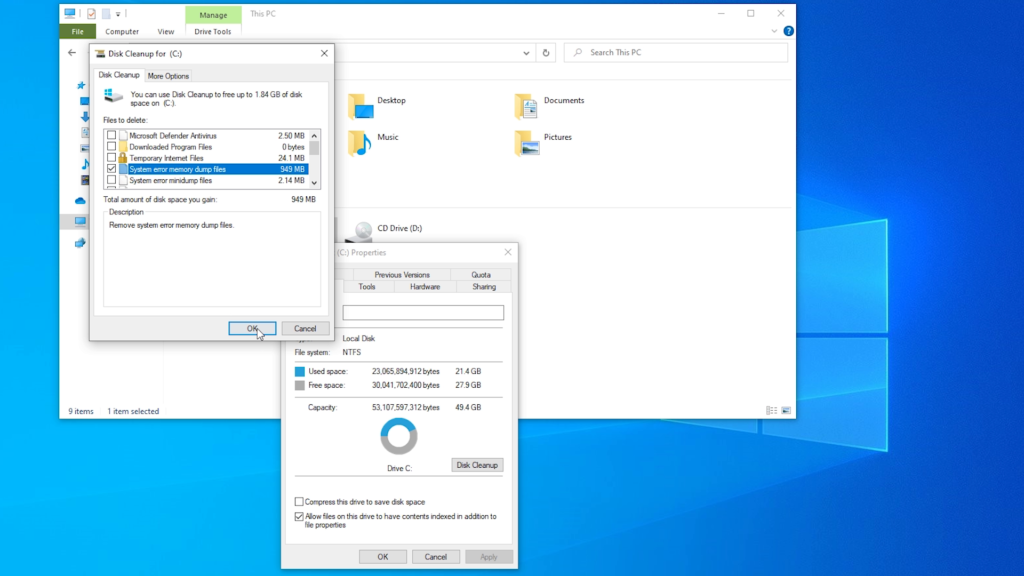Open the File menu tab
This screenshot has height=576, width=1024.
78,31
